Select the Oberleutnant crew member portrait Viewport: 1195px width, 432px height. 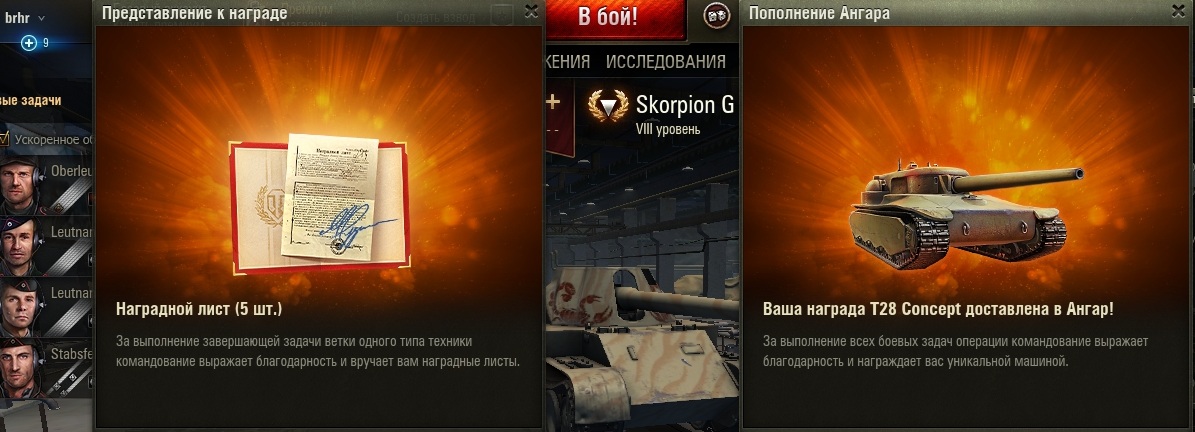point(21,184)
